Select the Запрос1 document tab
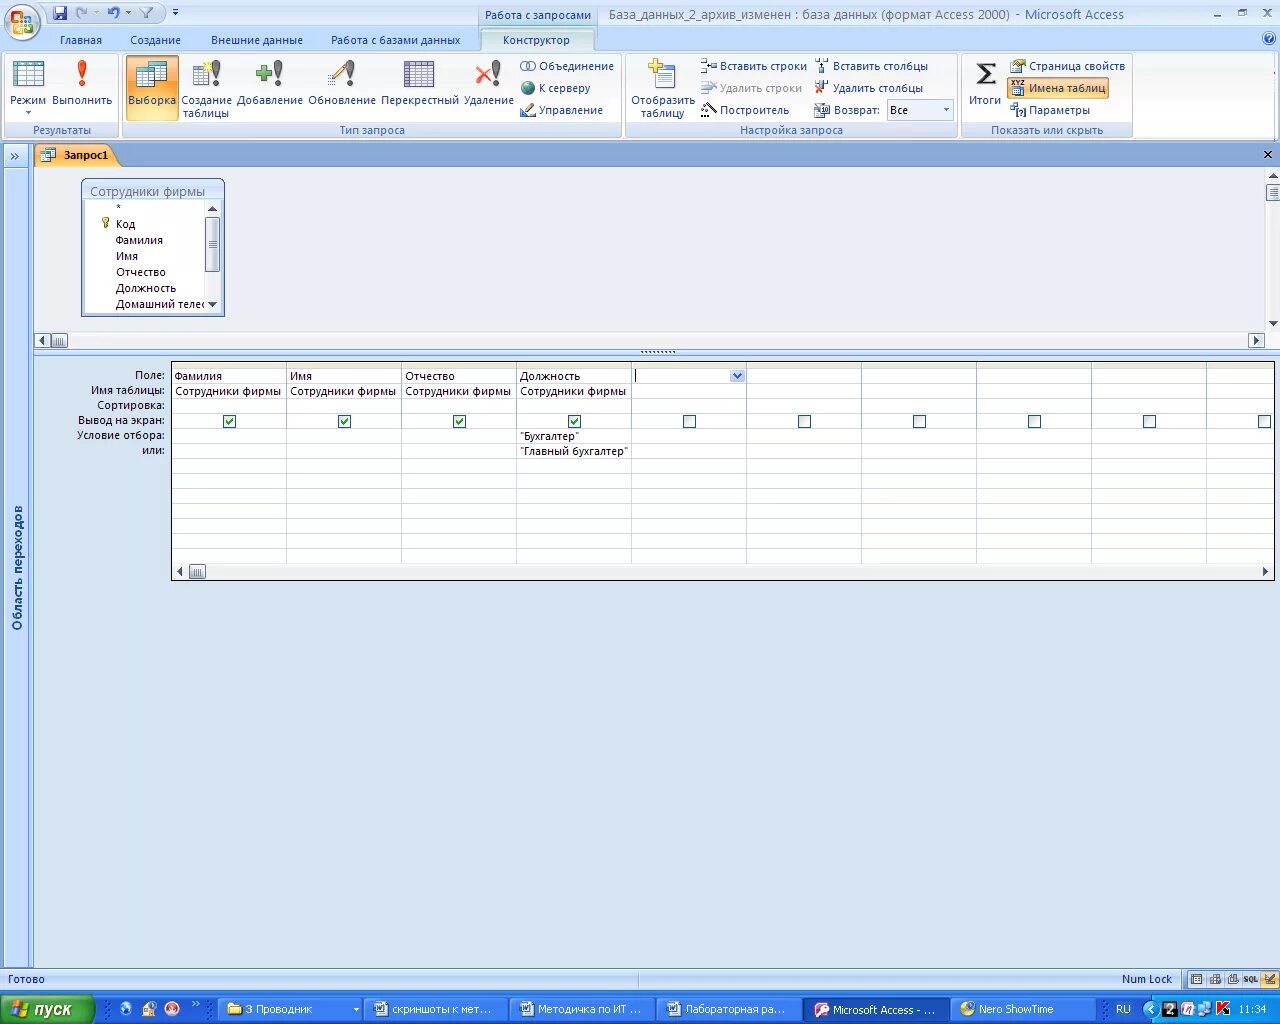The width and height of the screenshot is (1280, 1024). tap(77, 155)
